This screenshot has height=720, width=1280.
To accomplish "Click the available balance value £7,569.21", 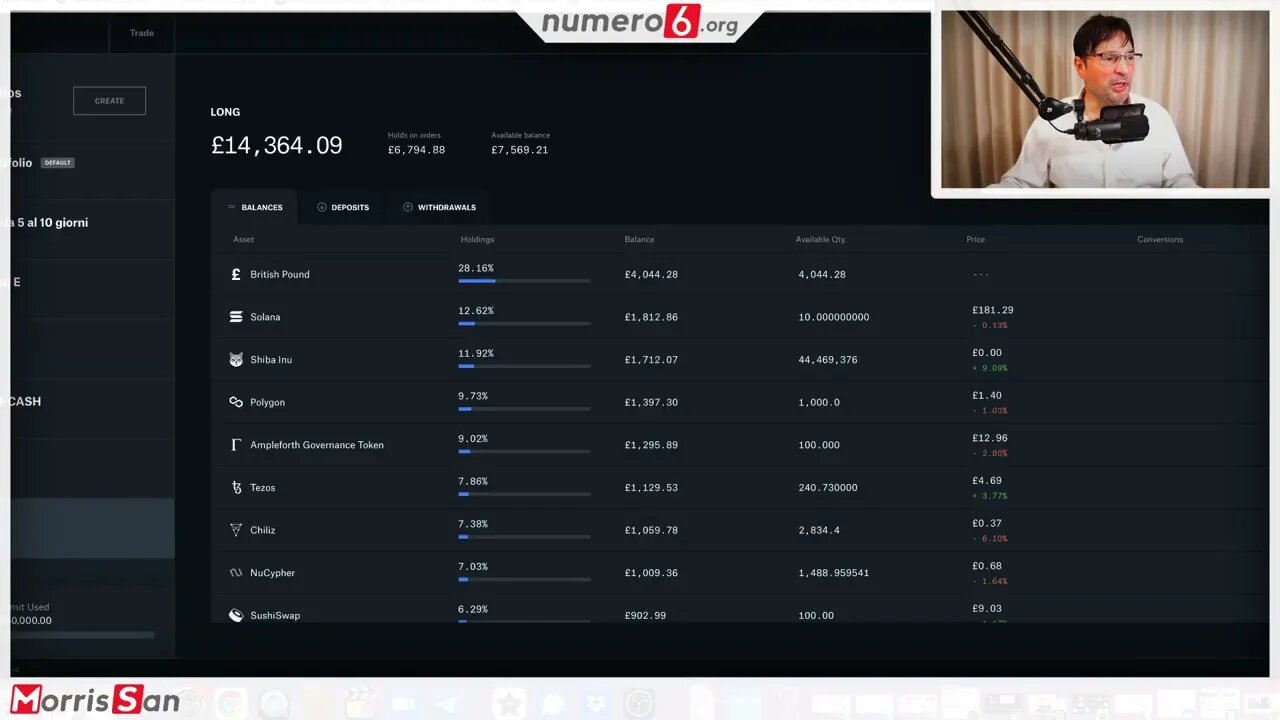I will tap(519, 150).
